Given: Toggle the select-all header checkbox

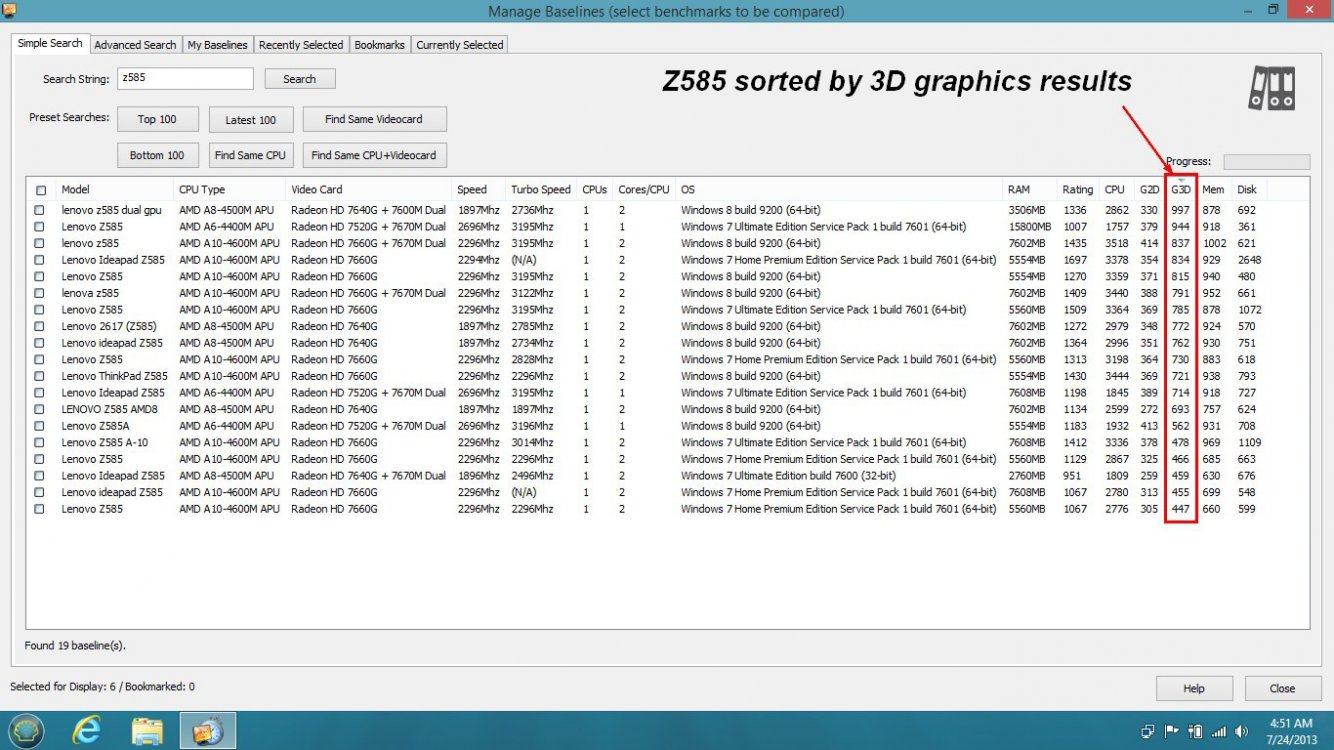Looking at the screenshot, I should click(41, 190).
